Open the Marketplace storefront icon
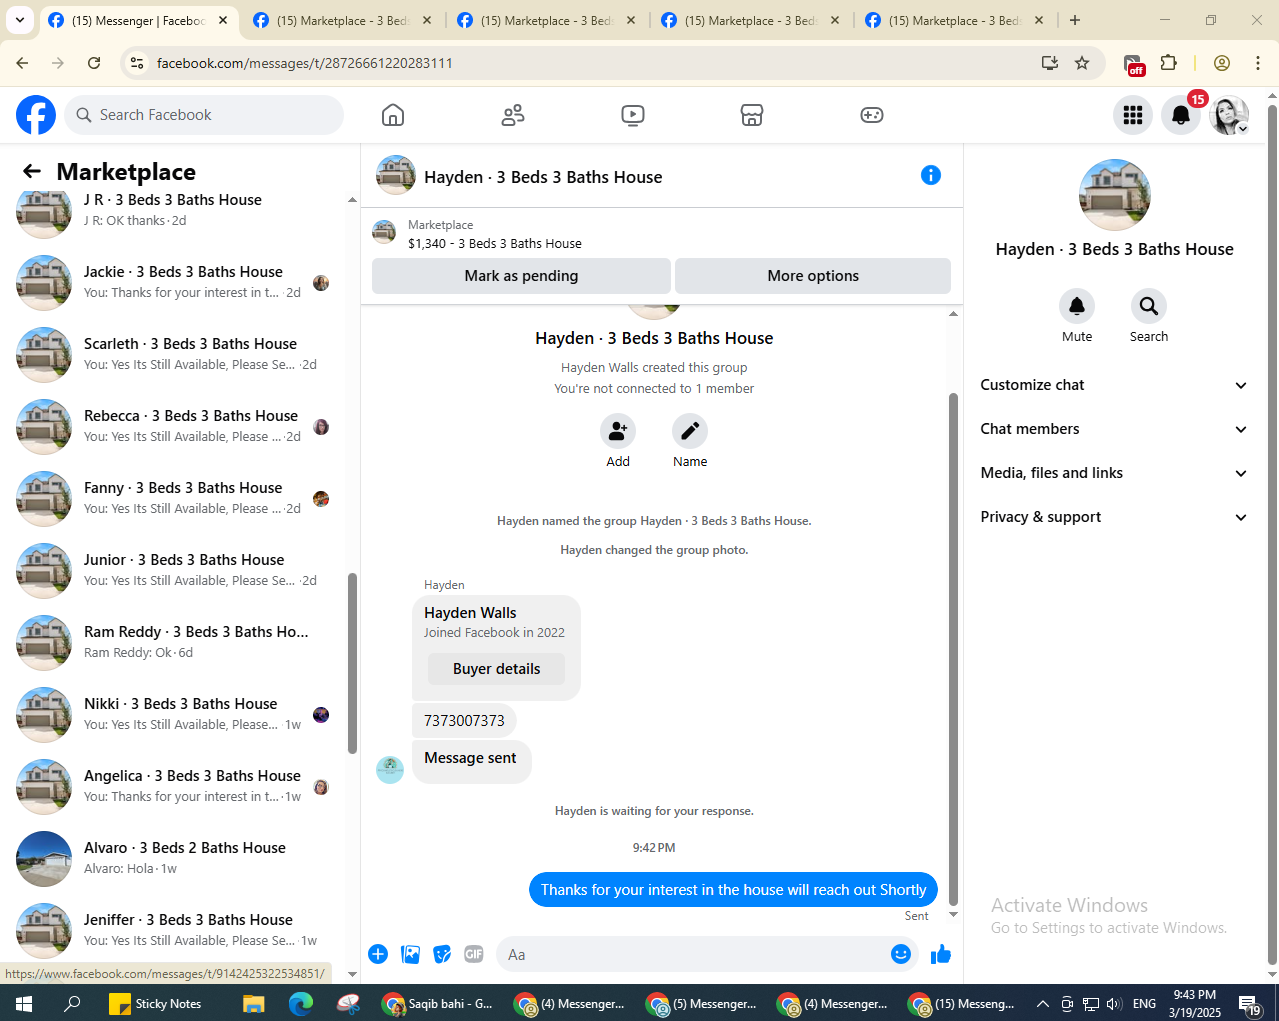Viewport: 1279px width, 1021px height. click(x=752, y=115)
